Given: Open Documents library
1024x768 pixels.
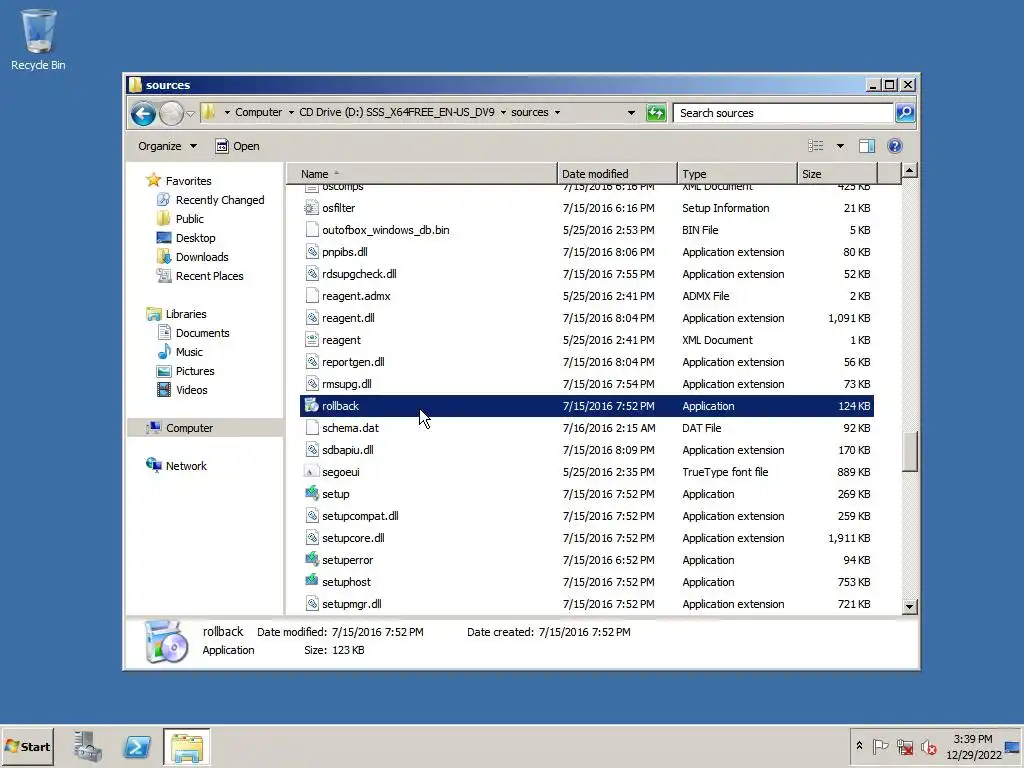Looking at the screenshot, I should [202, 333].
